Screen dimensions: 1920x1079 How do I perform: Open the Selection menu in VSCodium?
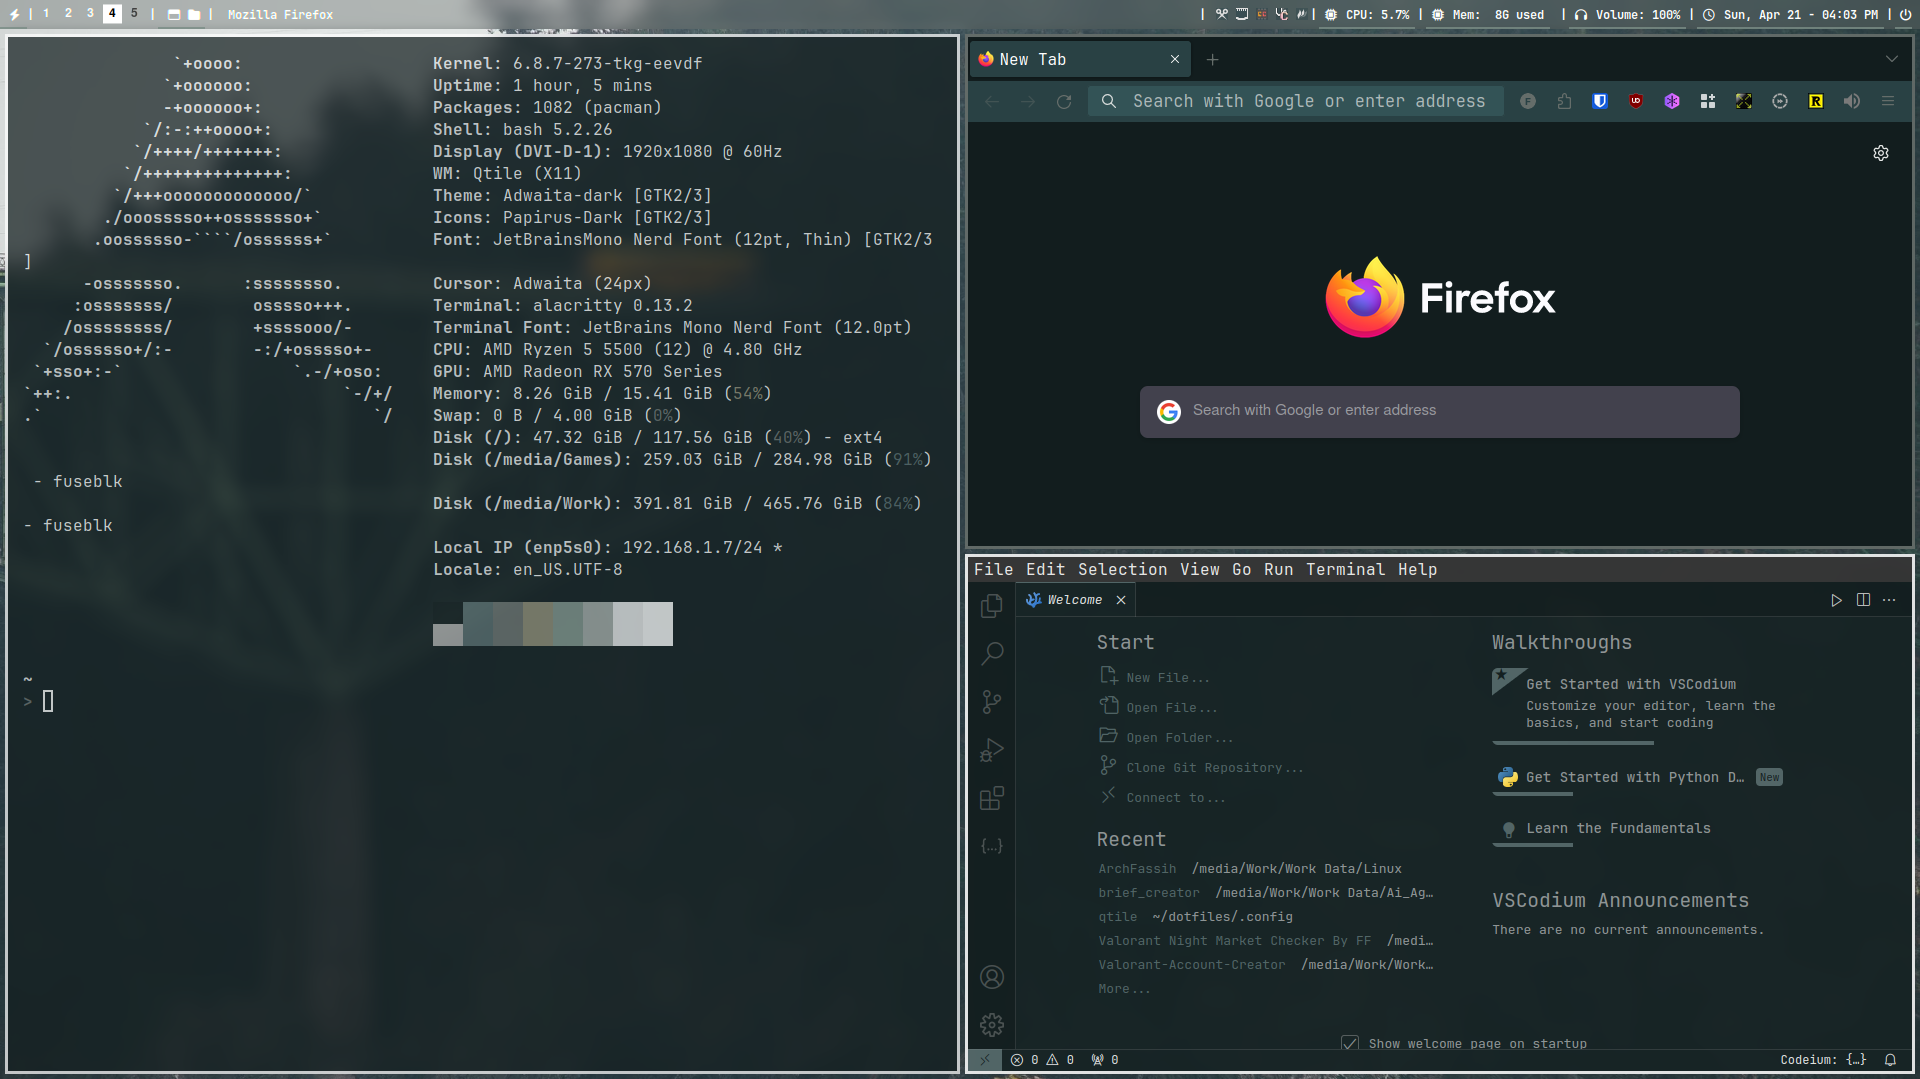click(x=1122, y=569)
